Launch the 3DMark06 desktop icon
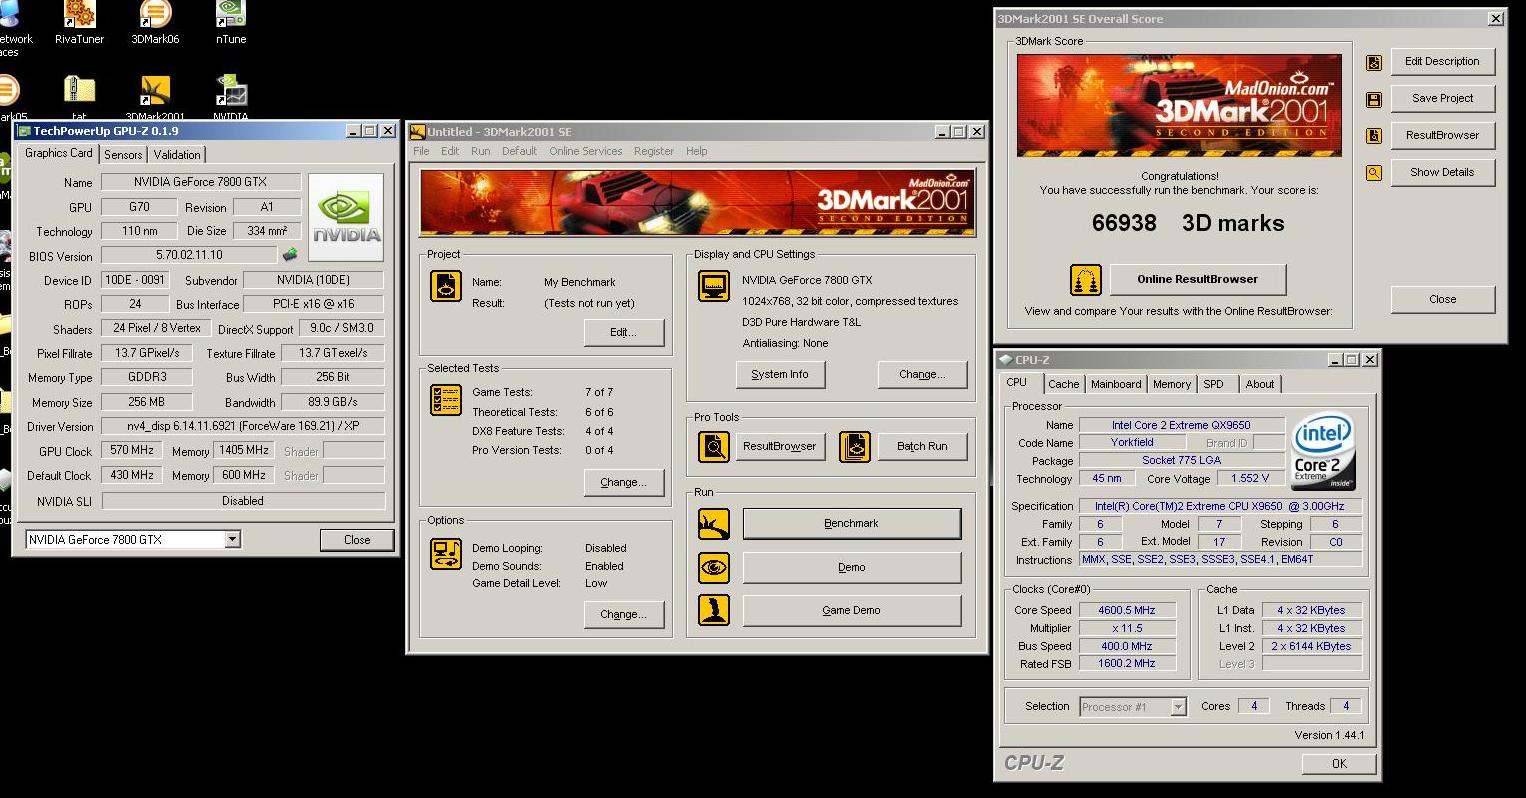This screenshot has height=798, width=1526. click(x=155, y=14)
